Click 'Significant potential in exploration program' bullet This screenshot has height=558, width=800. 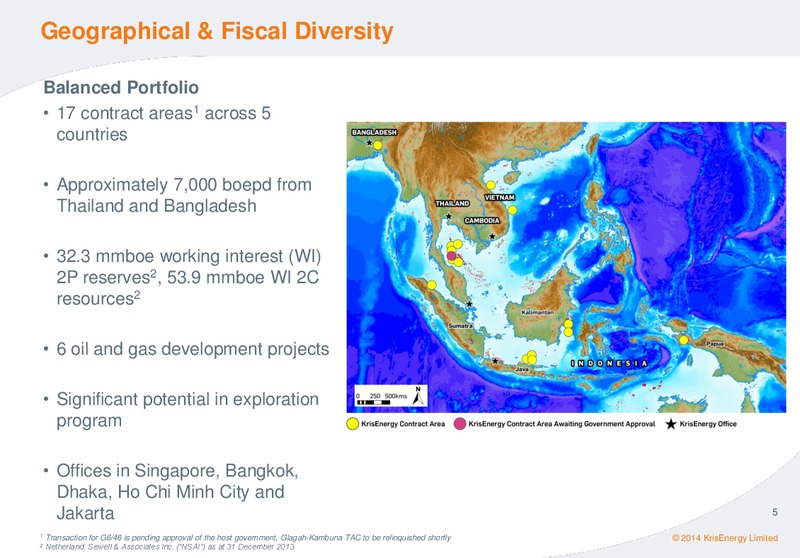pyautogui.click(x=187, y=410)
